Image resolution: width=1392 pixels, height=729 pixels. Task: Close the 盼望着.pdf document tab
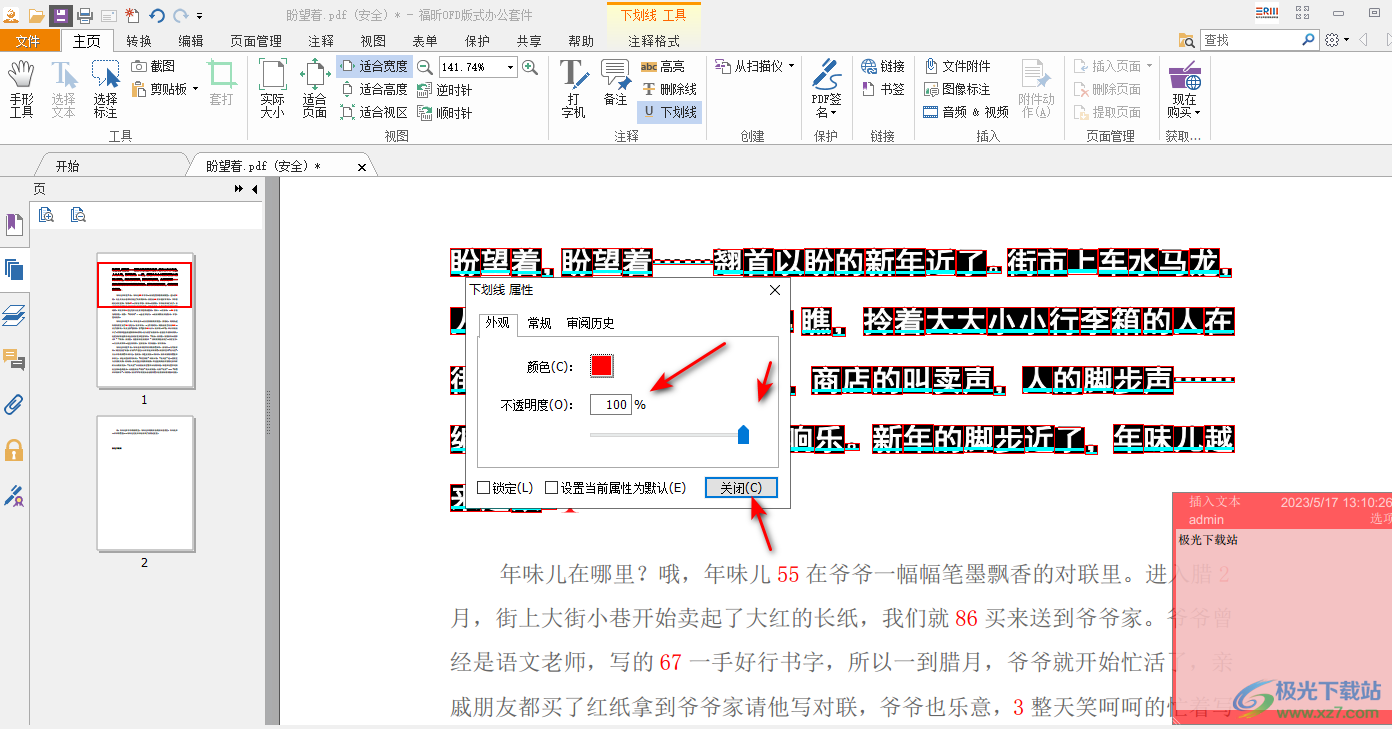click(x=362, y=167)
